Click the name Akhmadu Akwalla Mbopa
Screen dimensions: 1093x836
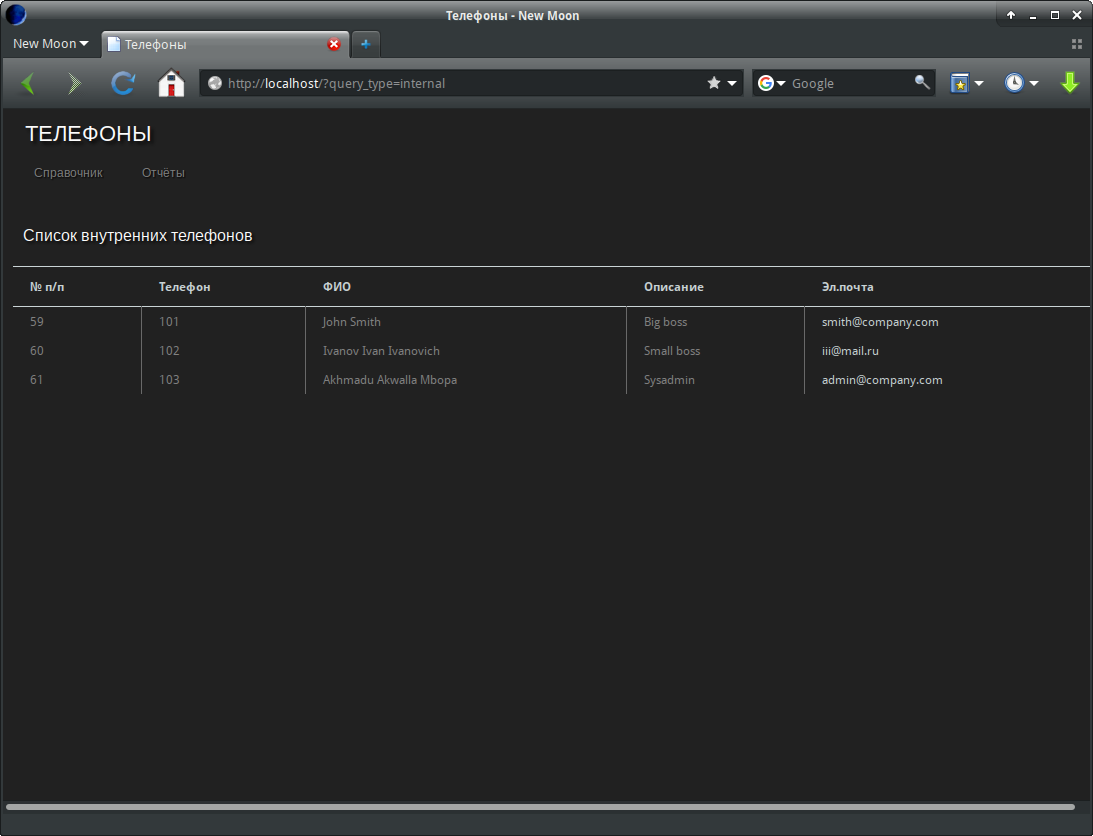[x=390, y=380]
